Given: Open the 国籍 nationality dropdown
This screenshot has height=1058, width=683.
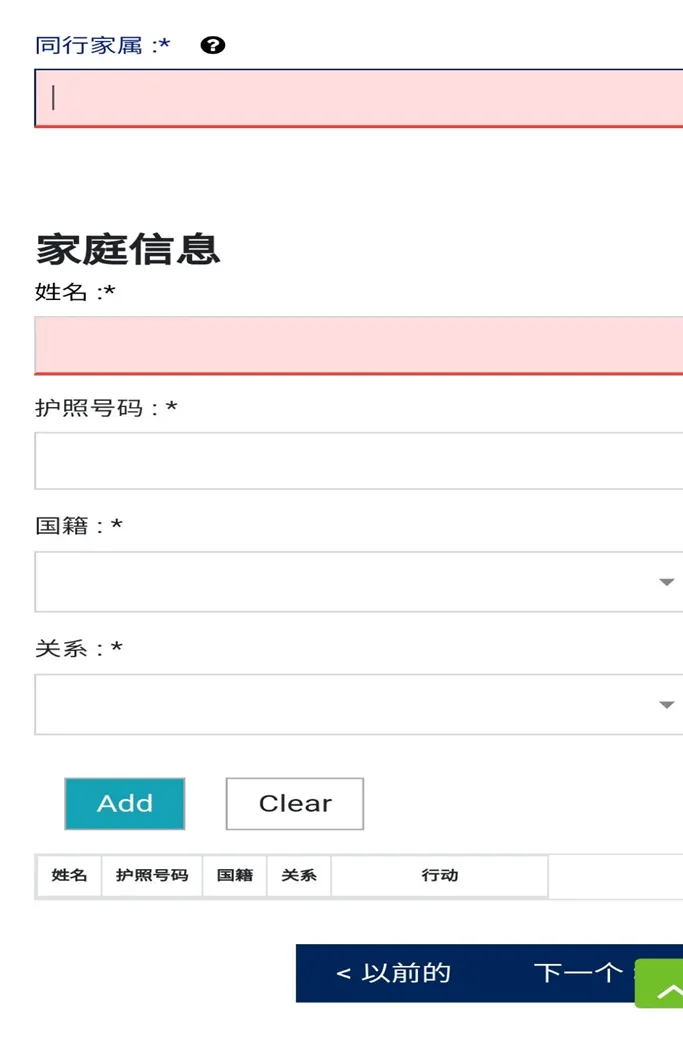Looking at the screenshot, I should click(350, 582).
